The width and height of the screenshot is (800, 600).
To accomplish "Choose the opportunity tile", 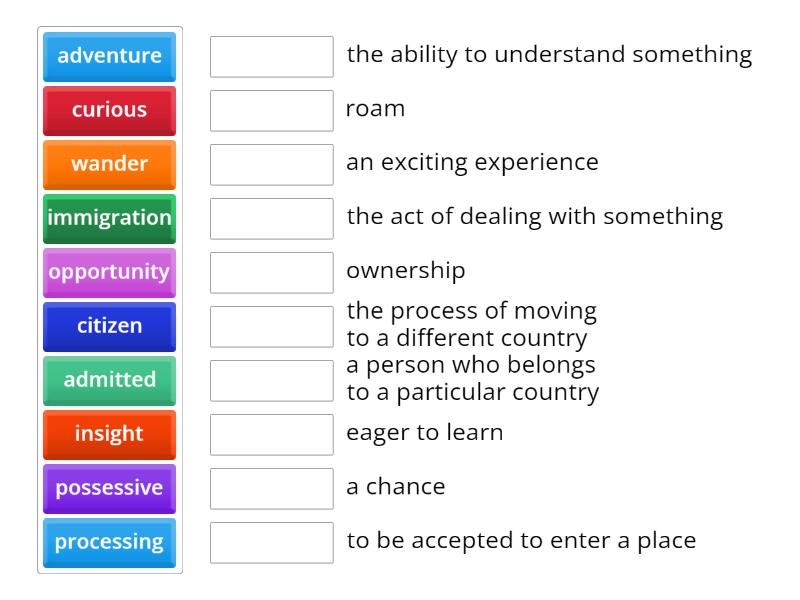I will click(x=108, y=272).
